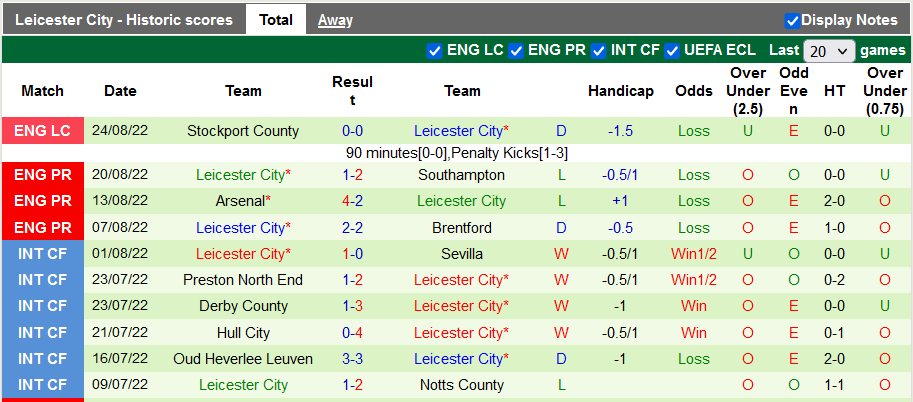The width and height of the screenshot is (913, 402).
Task: Click the 4-2 Arsenal match score
Action: pyautogui.click(x=352, y=201)
